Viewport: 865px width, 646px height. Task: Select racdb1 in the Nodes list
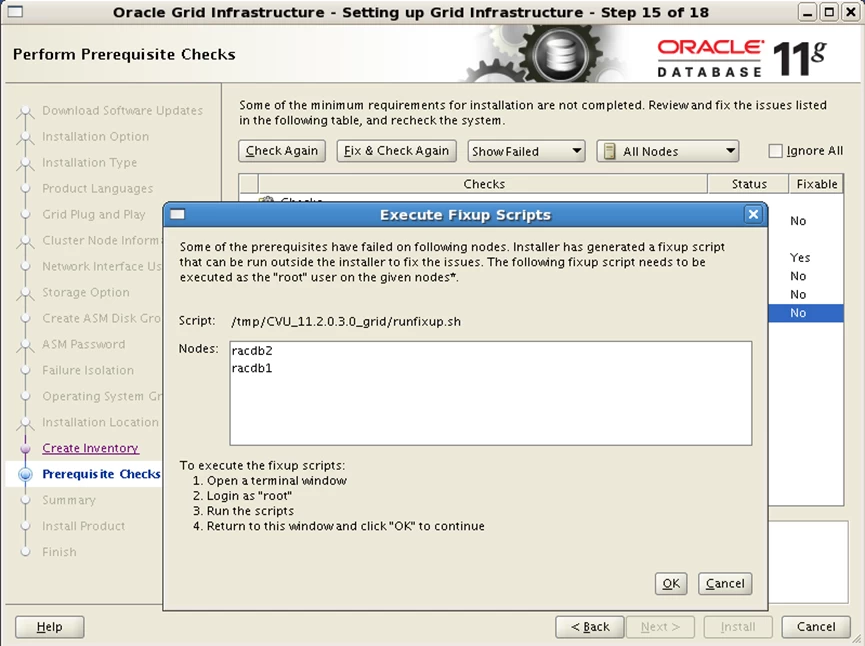(x=252, y=368)
